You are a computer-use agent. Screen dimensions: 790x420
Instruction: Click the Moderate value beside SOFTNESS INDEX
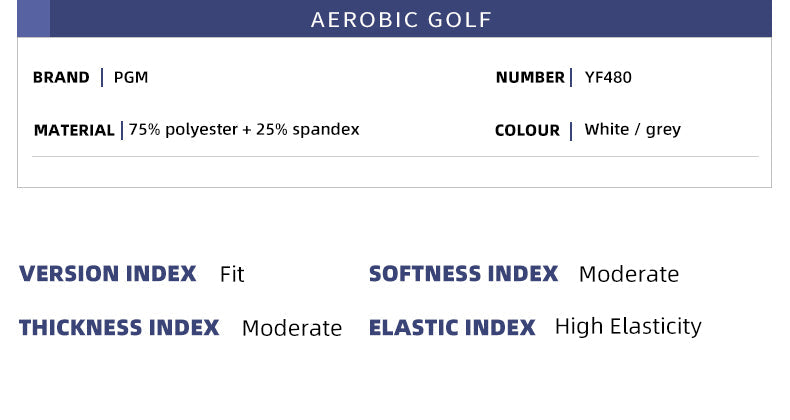[x=628, y=274]
